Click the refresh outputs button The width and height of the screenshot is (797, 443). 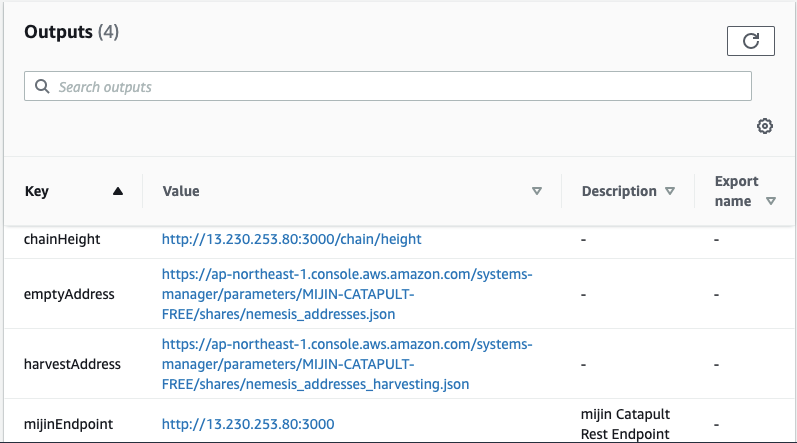click(x=750, y=41)
